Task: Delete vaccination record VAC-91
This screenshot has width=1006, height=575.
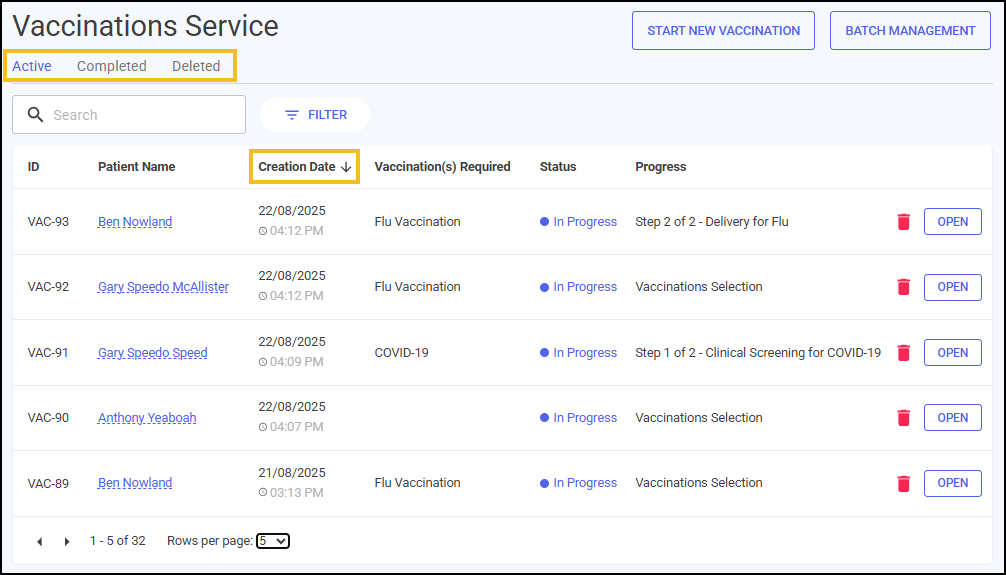Action: 903,352
